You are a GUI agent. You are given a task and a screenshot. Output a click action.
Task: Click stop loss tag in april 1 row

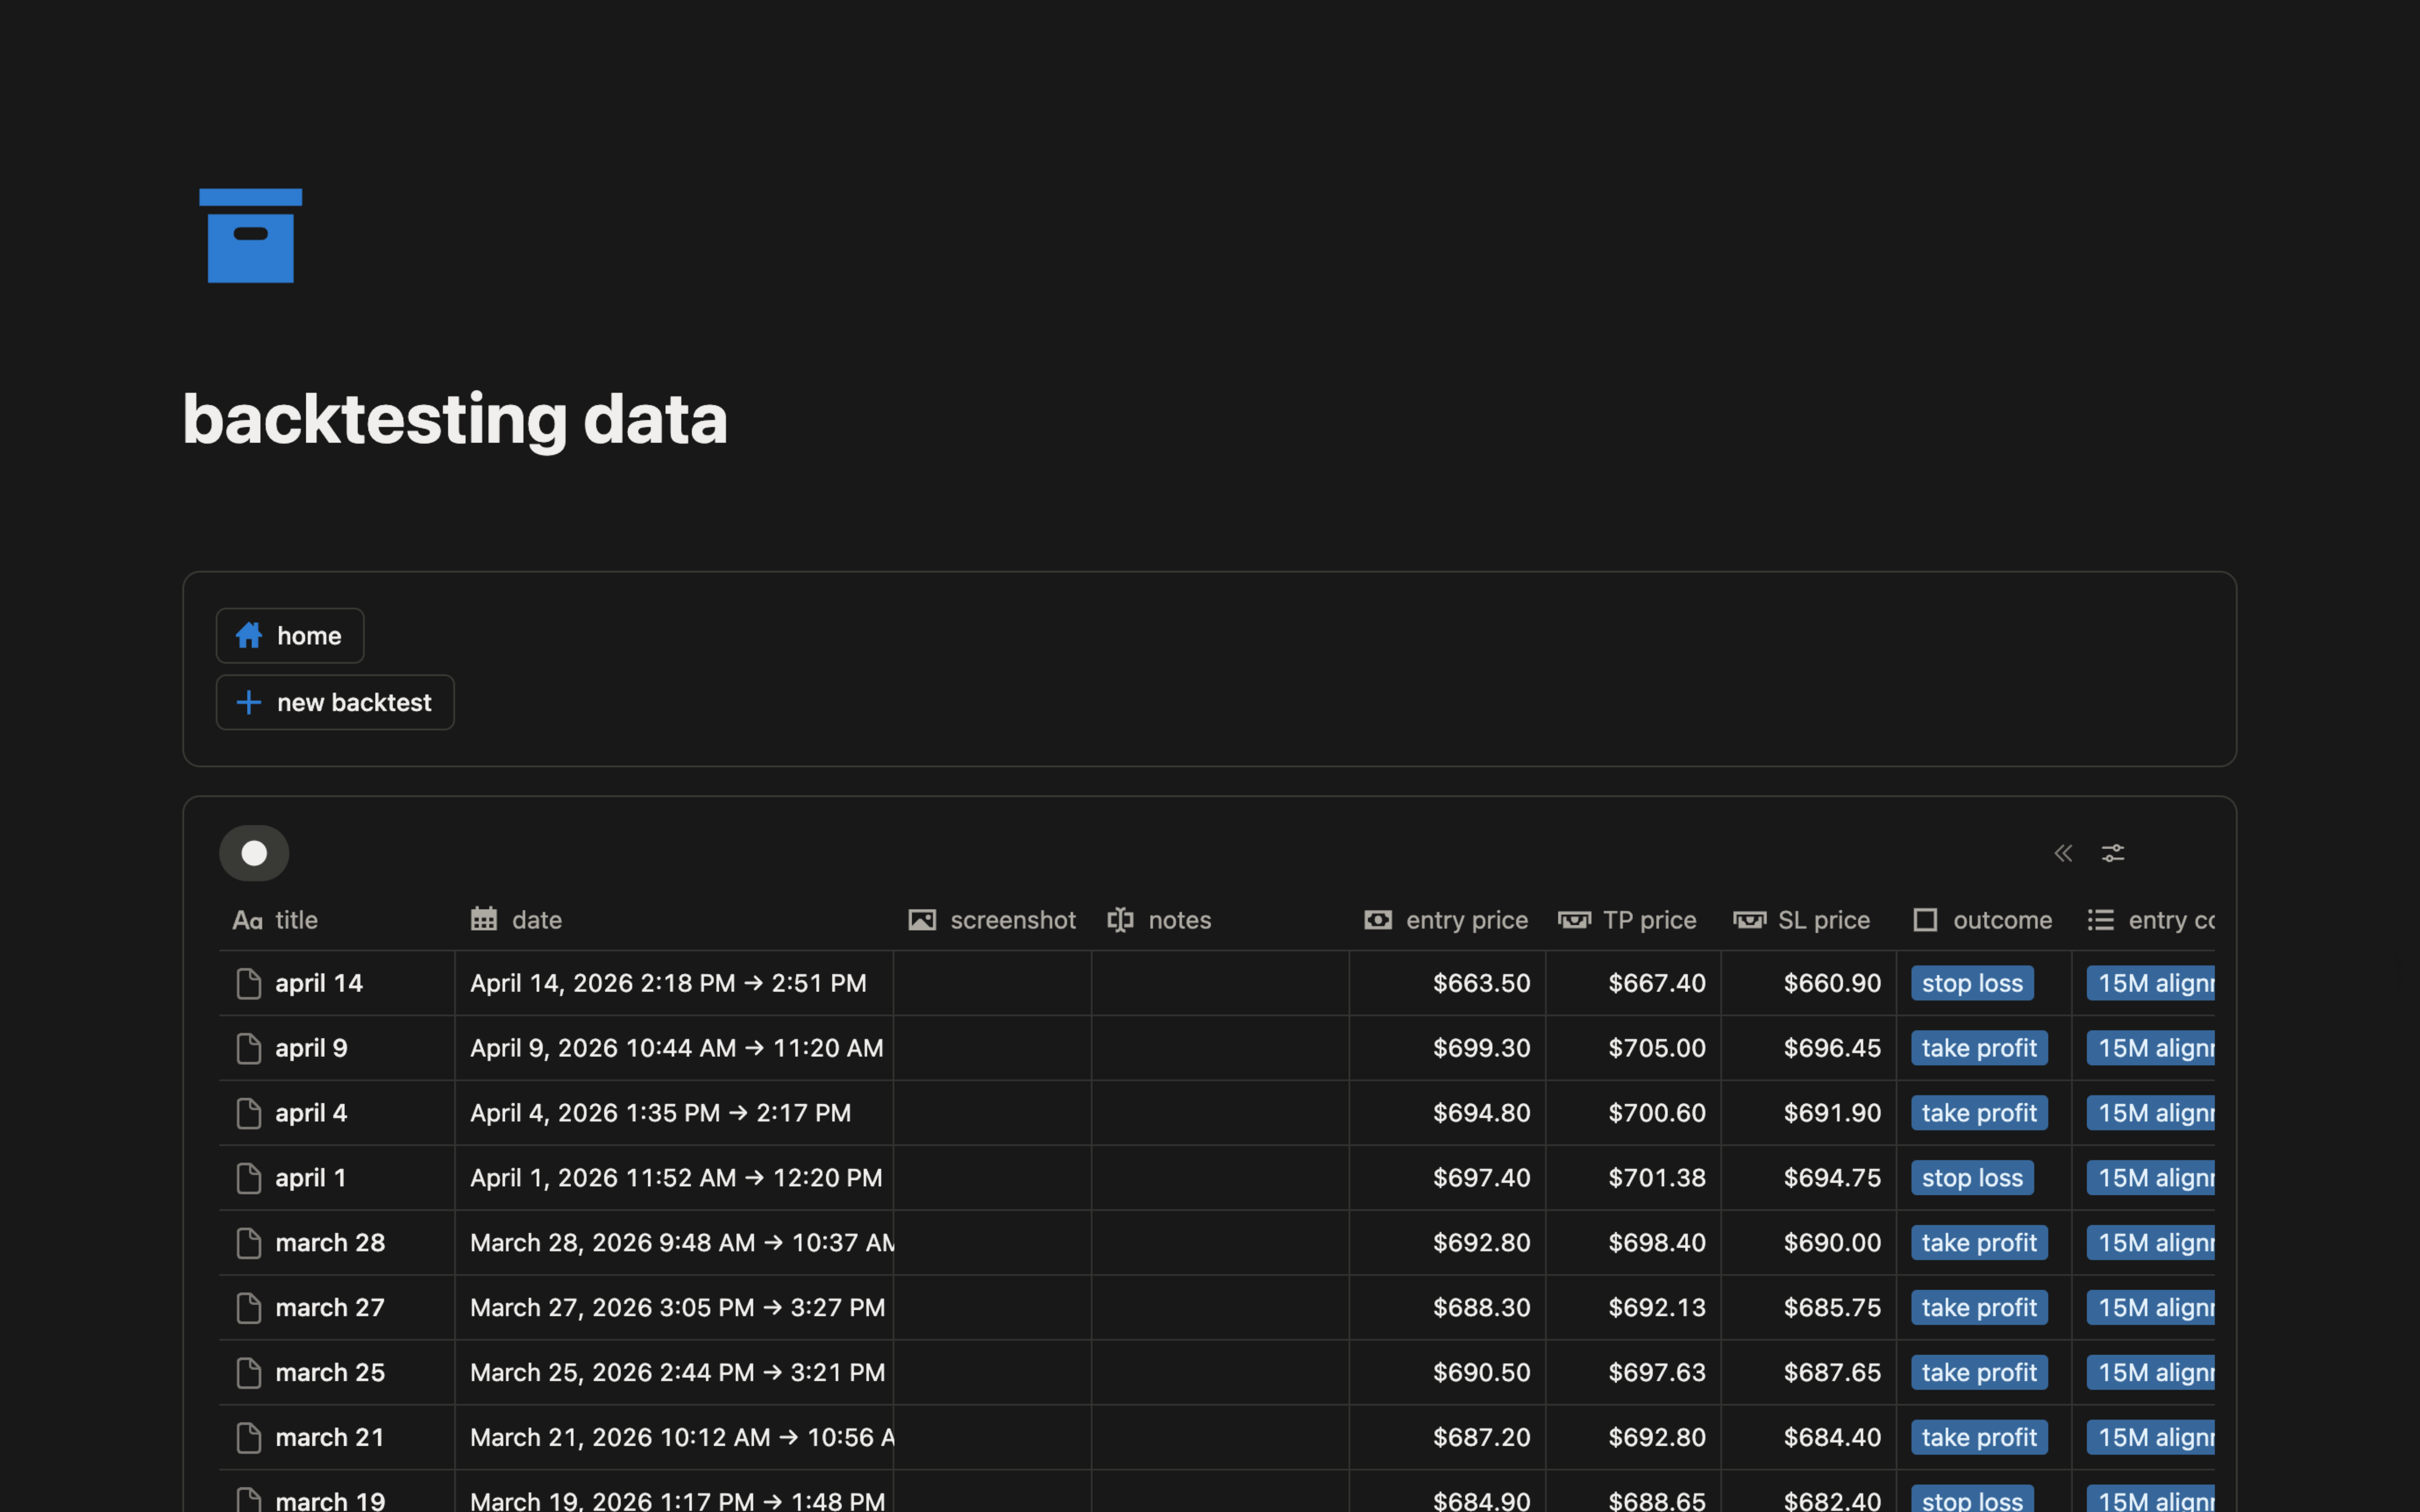(1972, 1178)
